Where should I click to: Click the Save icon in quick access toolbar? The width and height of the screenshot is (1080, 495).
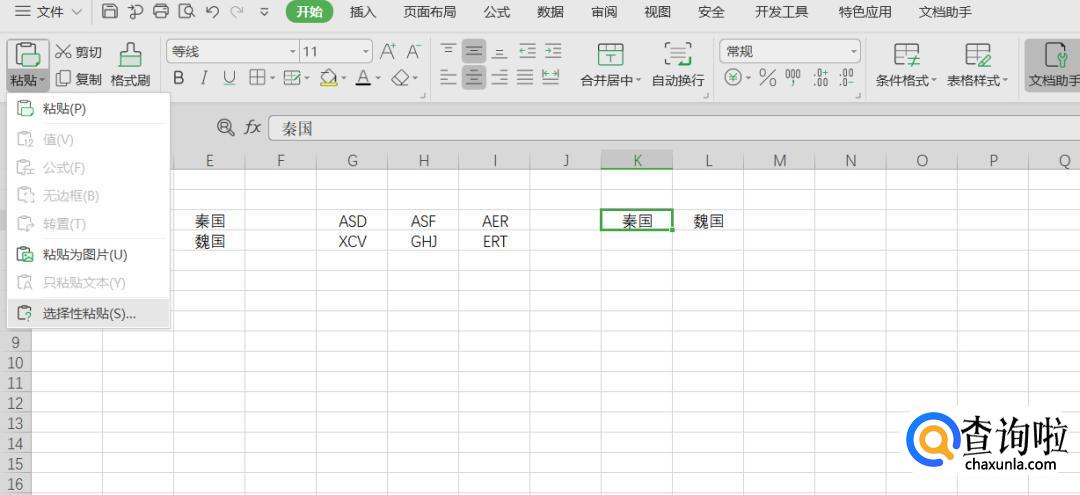click(109, 11)
